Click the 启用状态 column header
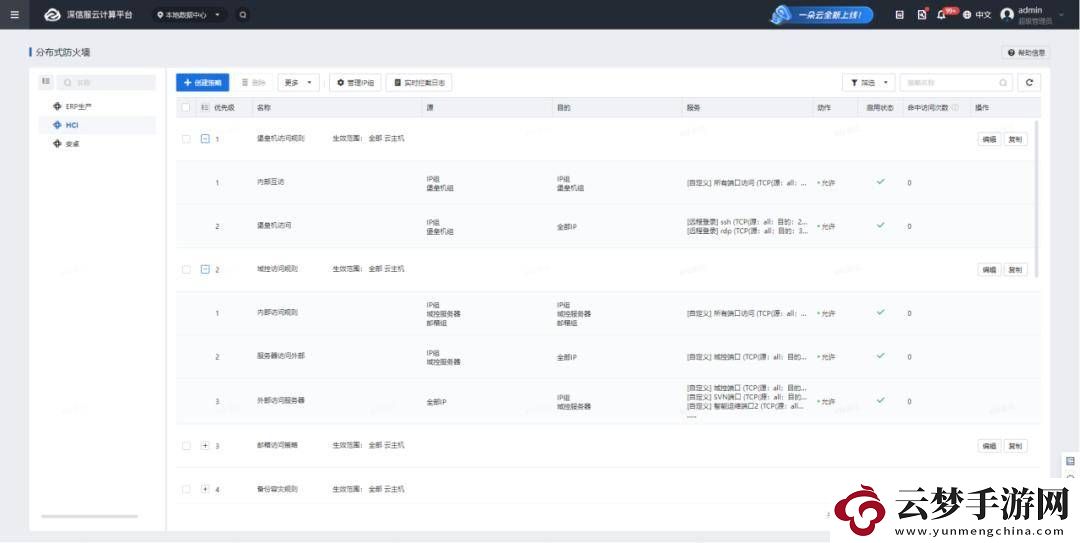Screen dimensions: 1080x543 coord(880,107)
